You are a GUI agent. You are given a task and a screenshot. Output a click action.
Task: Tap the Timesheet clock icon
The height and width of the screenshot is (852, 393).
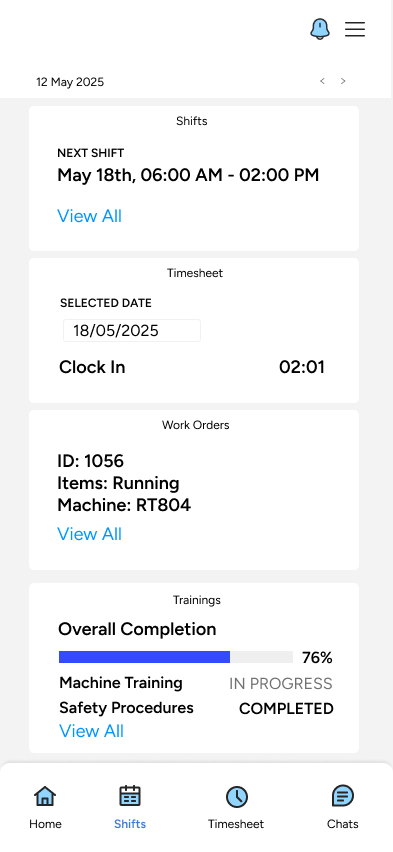pos(236,797)
